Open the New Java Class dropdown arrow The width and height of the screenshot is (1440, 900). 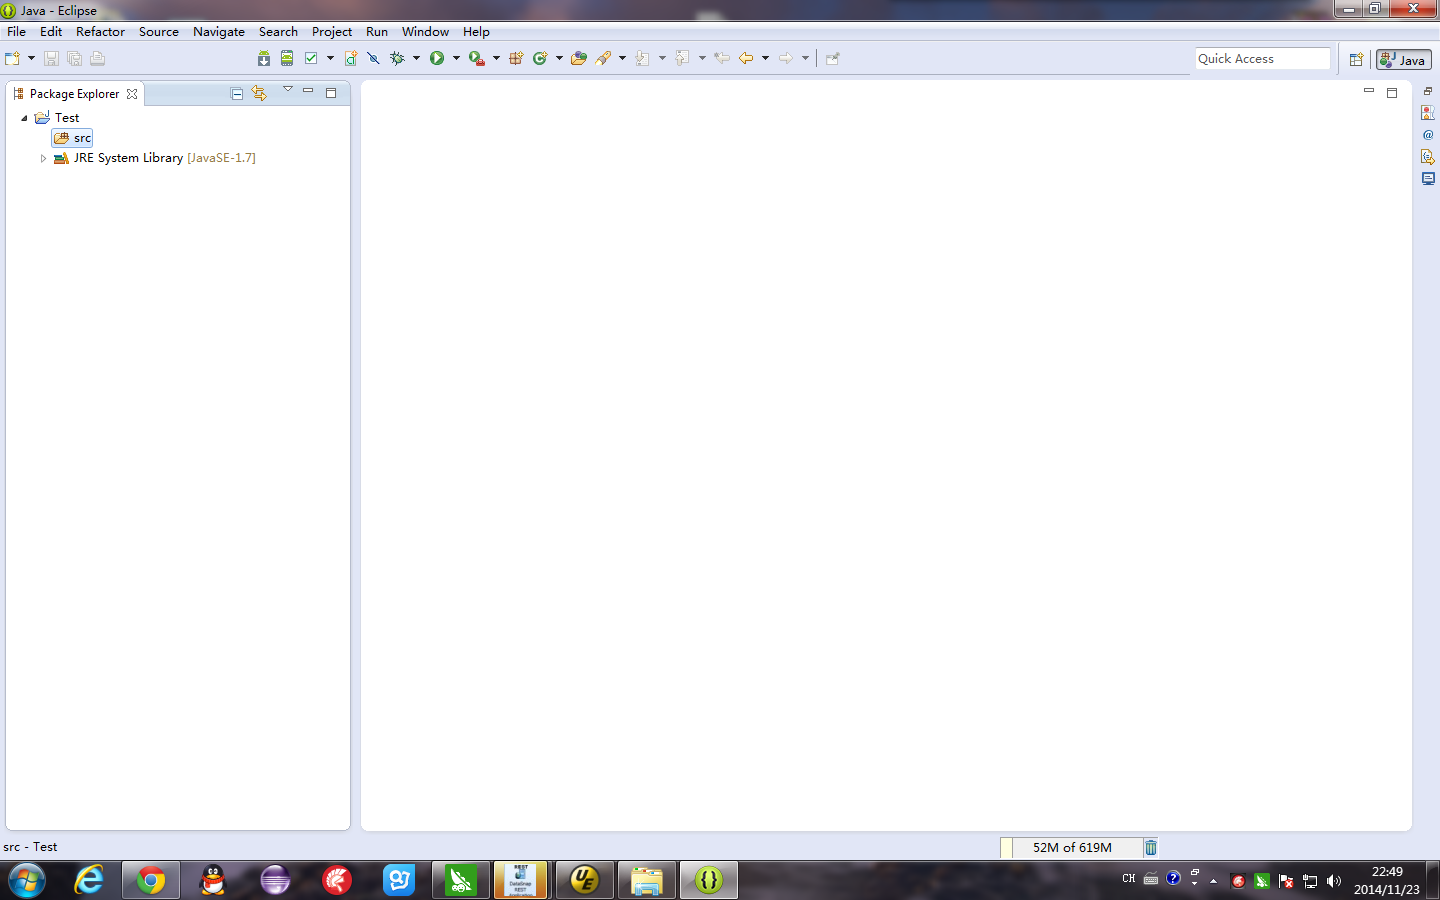coord(559,58)
